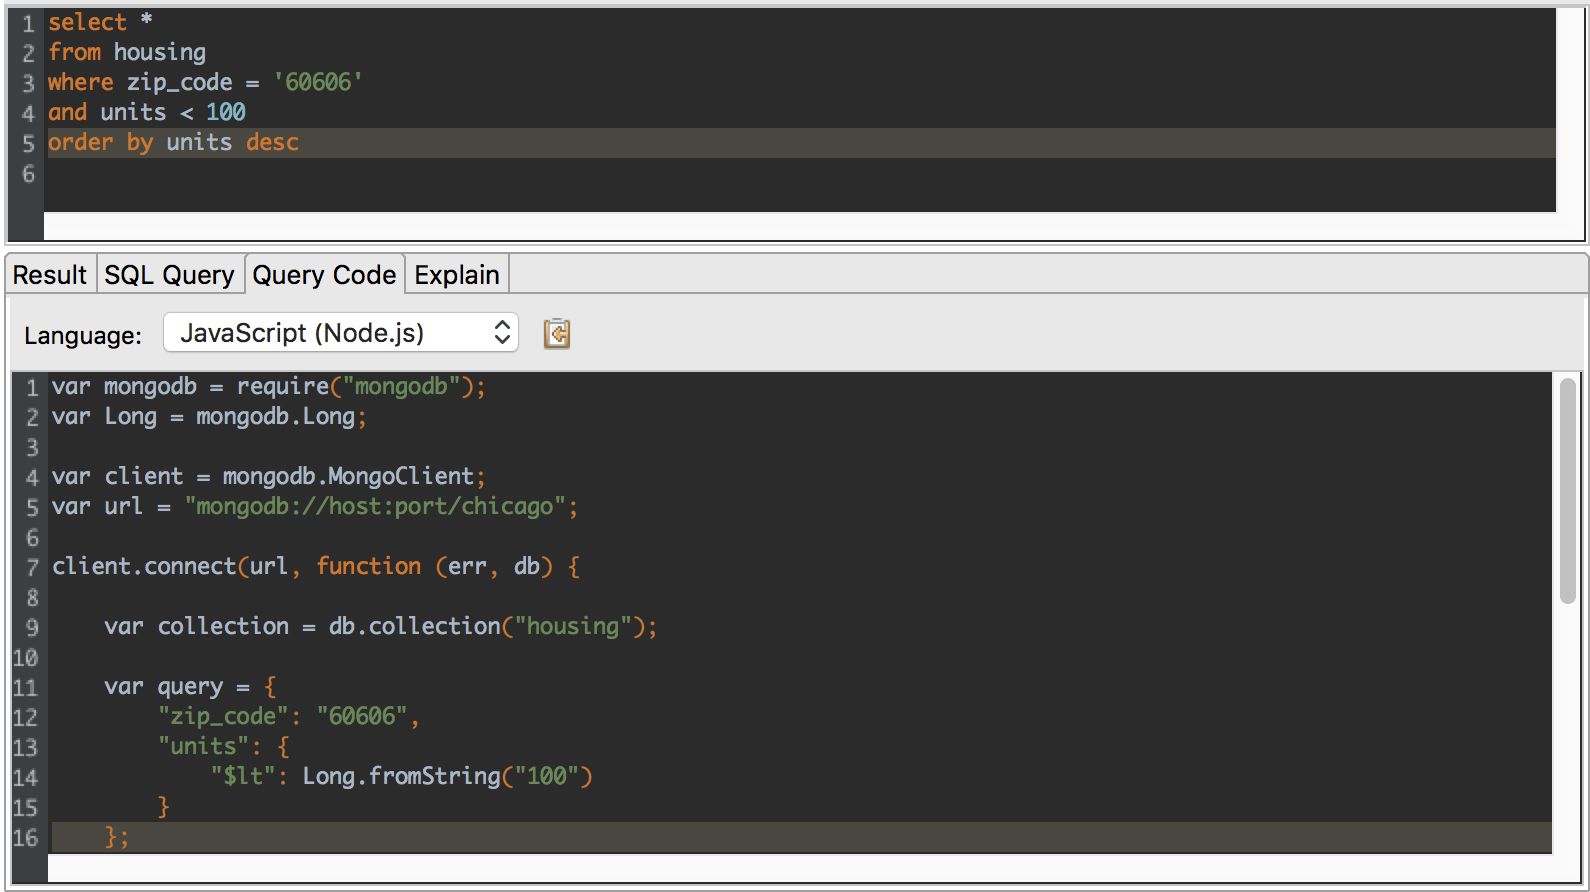Click the number 100 in SQL query
1590x892 pixels.
tap(226, 112)
